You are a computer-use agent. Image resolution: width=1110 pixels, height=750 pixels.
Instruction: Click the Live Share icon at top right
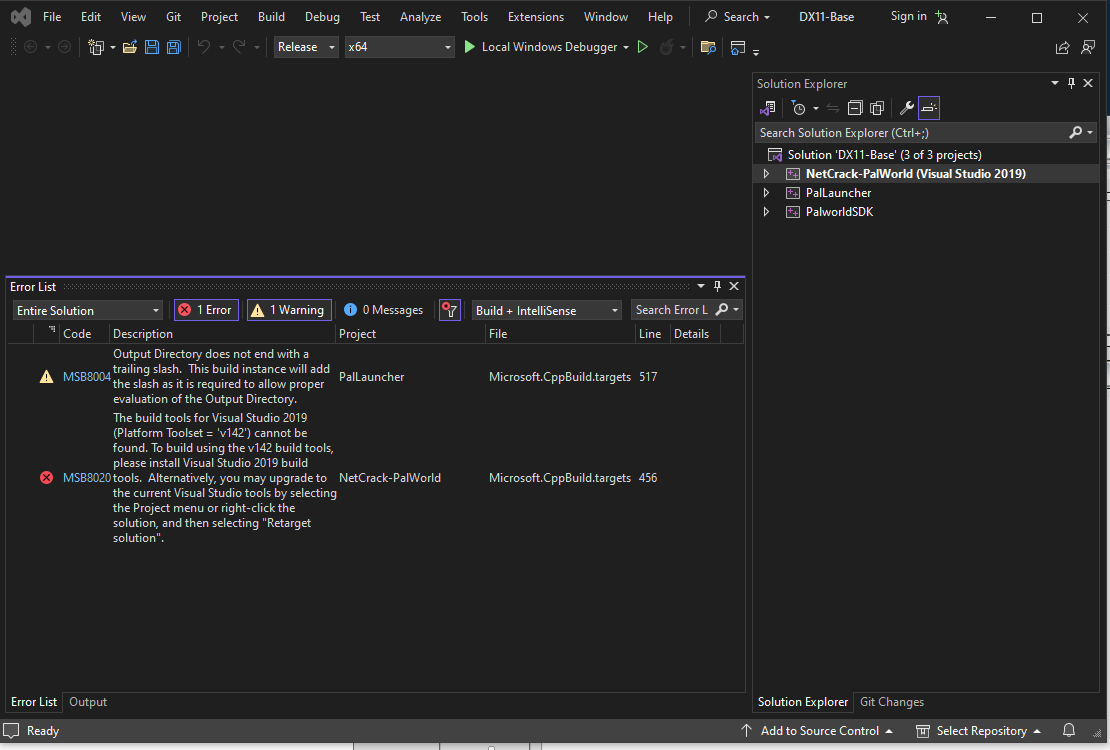pyautogui.click(x=1063, y=47)
